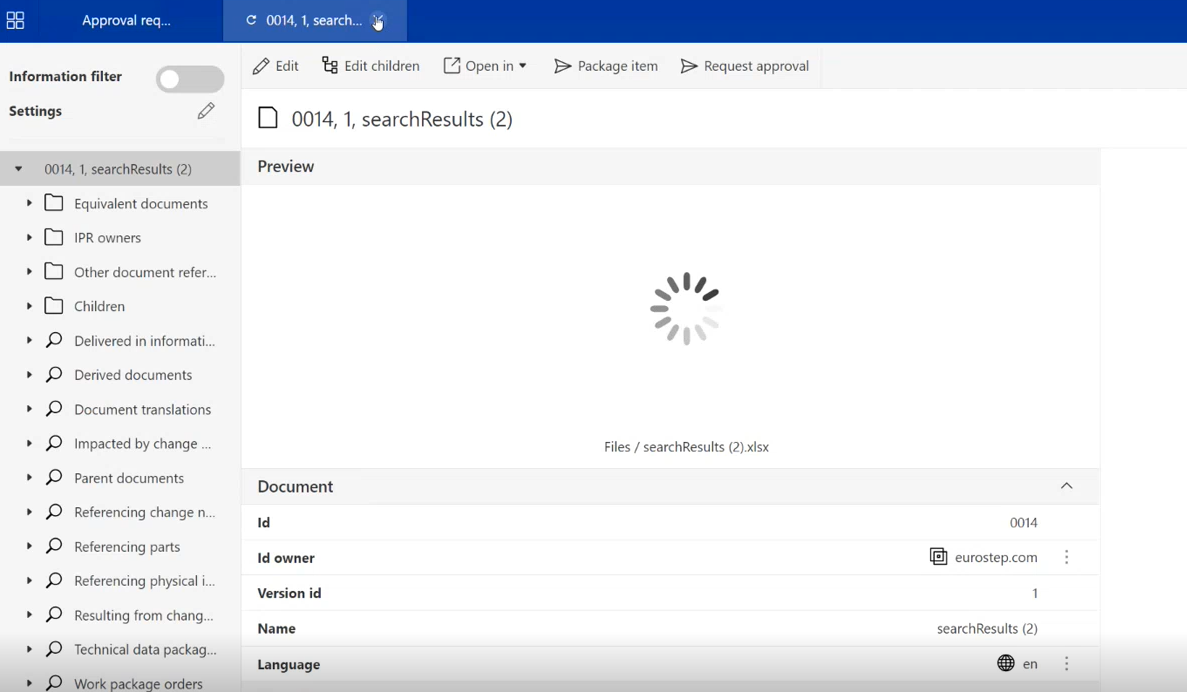Click the Request approval button
Screen dimensions: 1187x692
[745, 66]
